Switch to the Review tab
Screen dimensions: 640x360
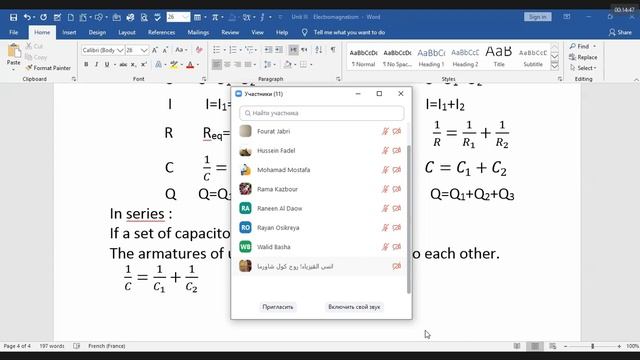(x=230, y=32)
